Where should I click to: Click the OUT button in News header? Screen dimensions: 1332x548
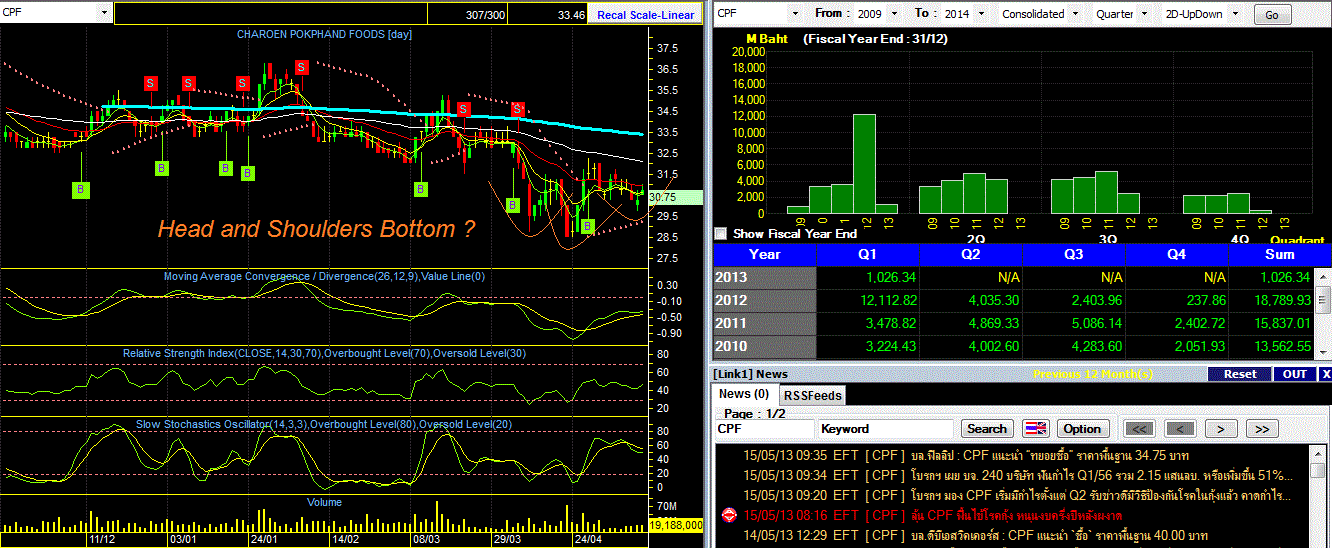1294,374
